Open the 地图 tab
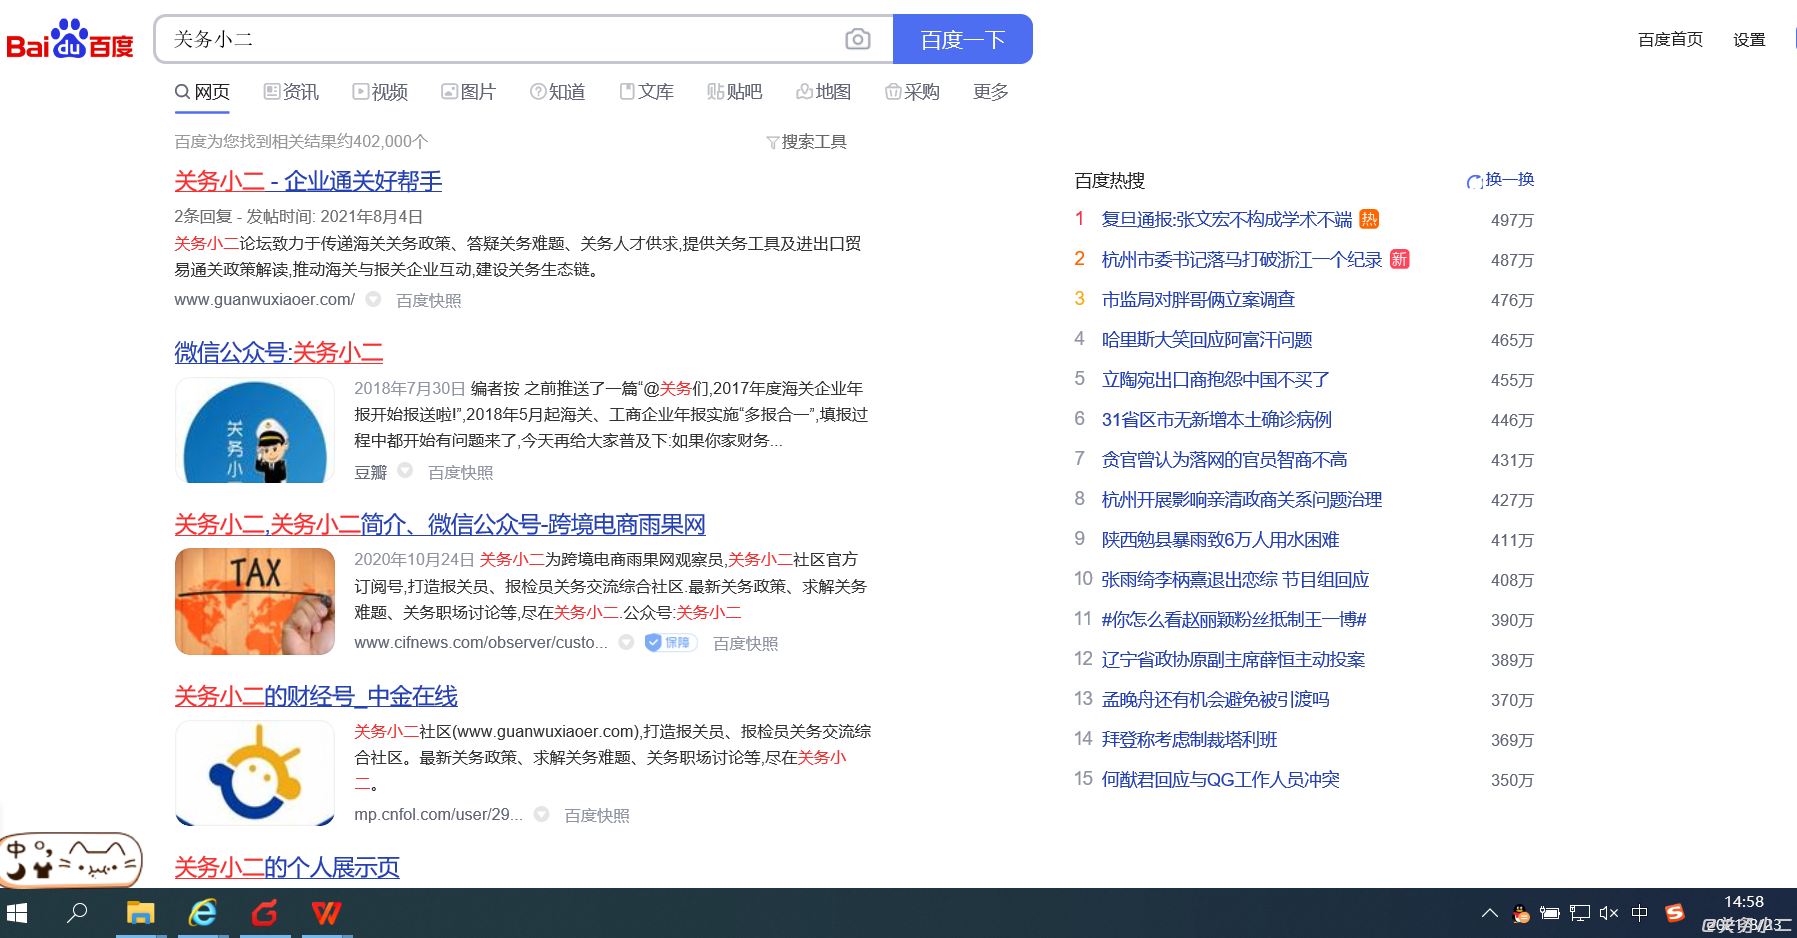 pos(824,92)
